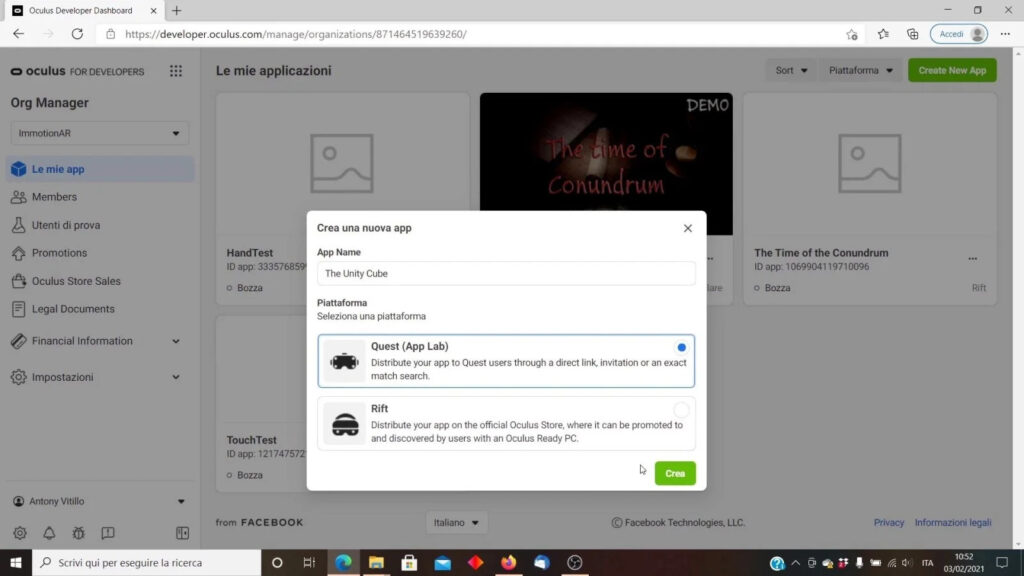Click the Oculus for Developers logo
Screen dimensions: 1024x576
coord(77,71)
